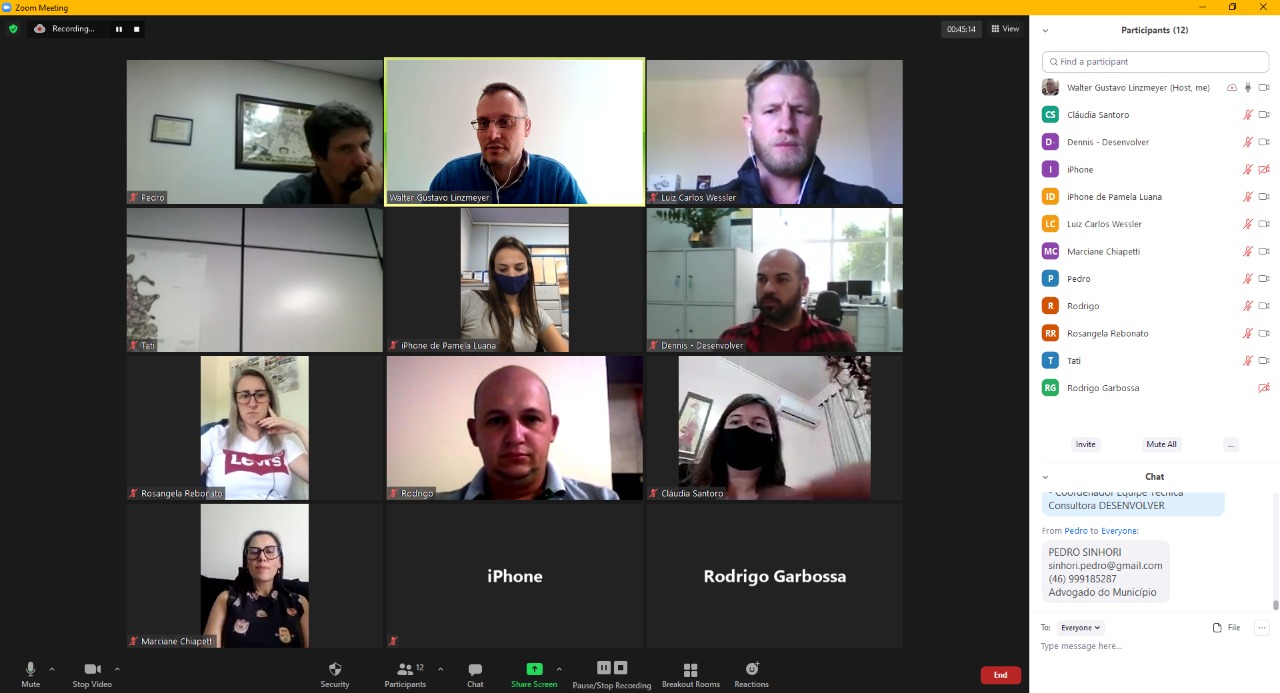
Task: Click the Mute All button
Action: click(x=1161, y=444)
